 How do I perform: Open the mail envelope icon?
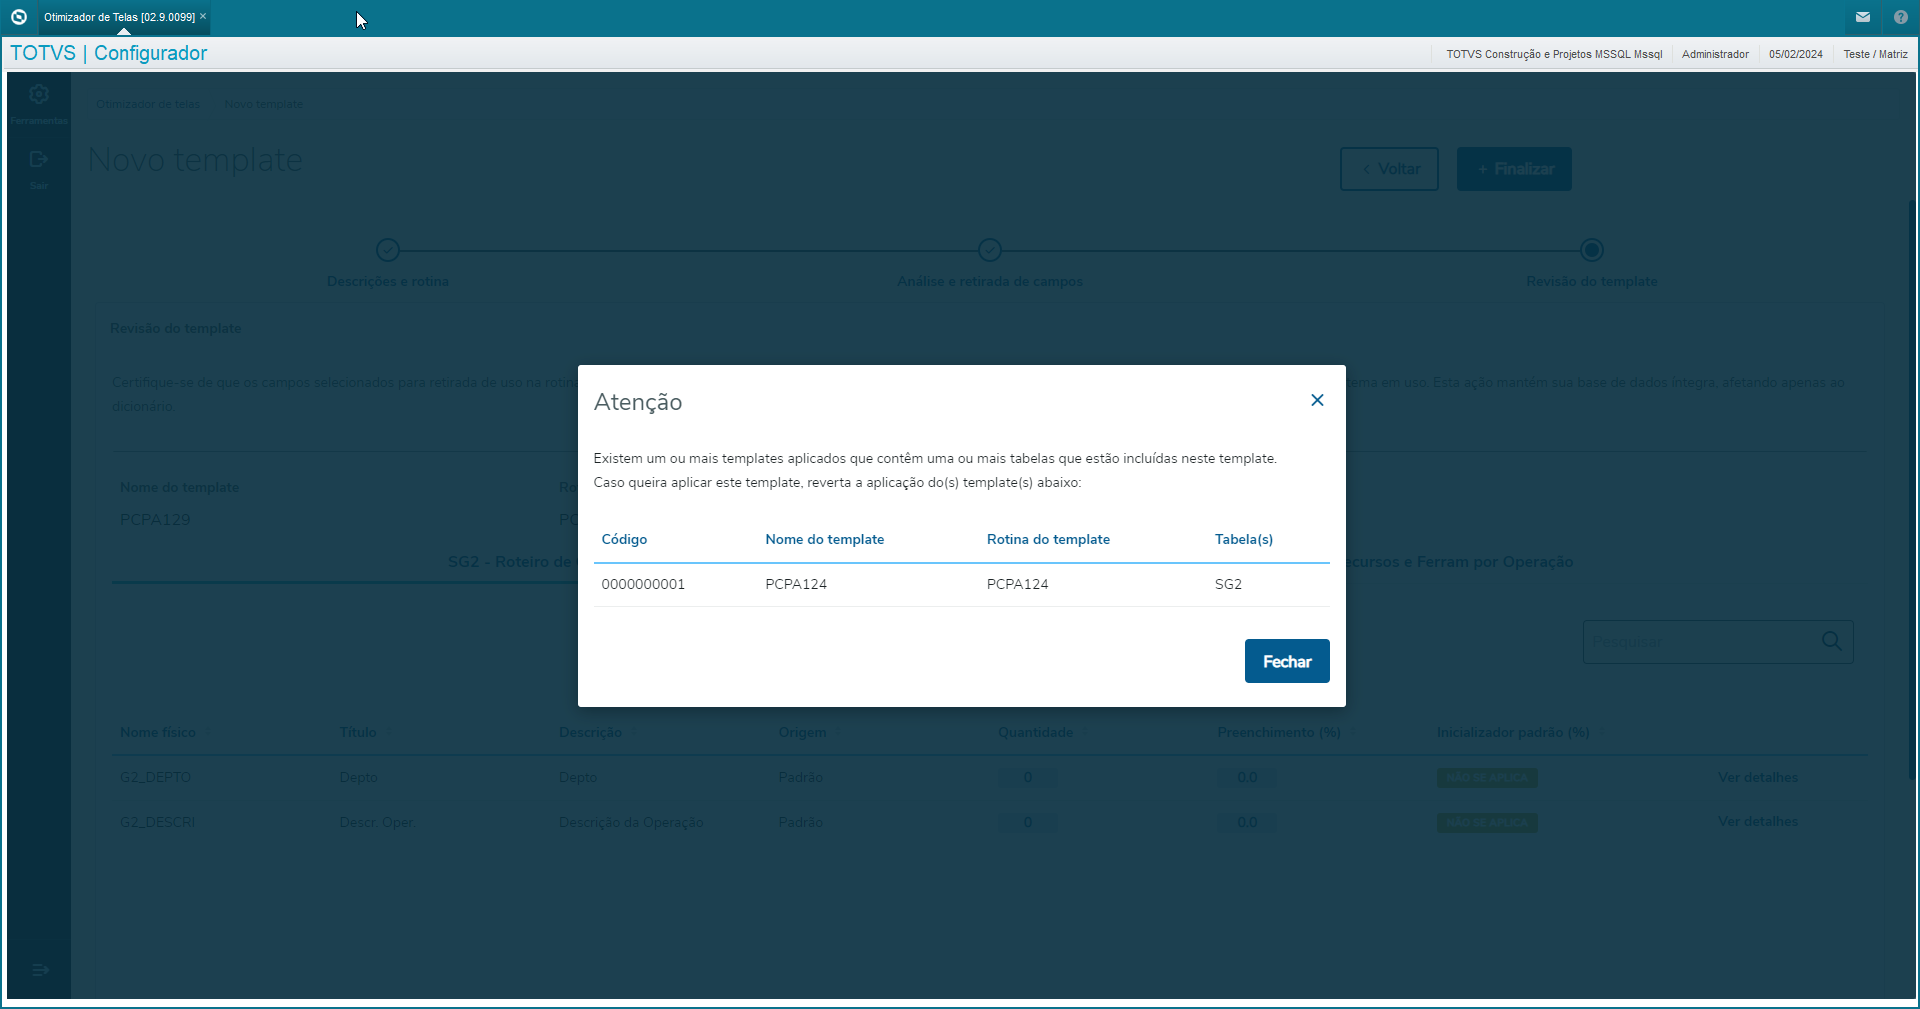[x=1863, y=17]
